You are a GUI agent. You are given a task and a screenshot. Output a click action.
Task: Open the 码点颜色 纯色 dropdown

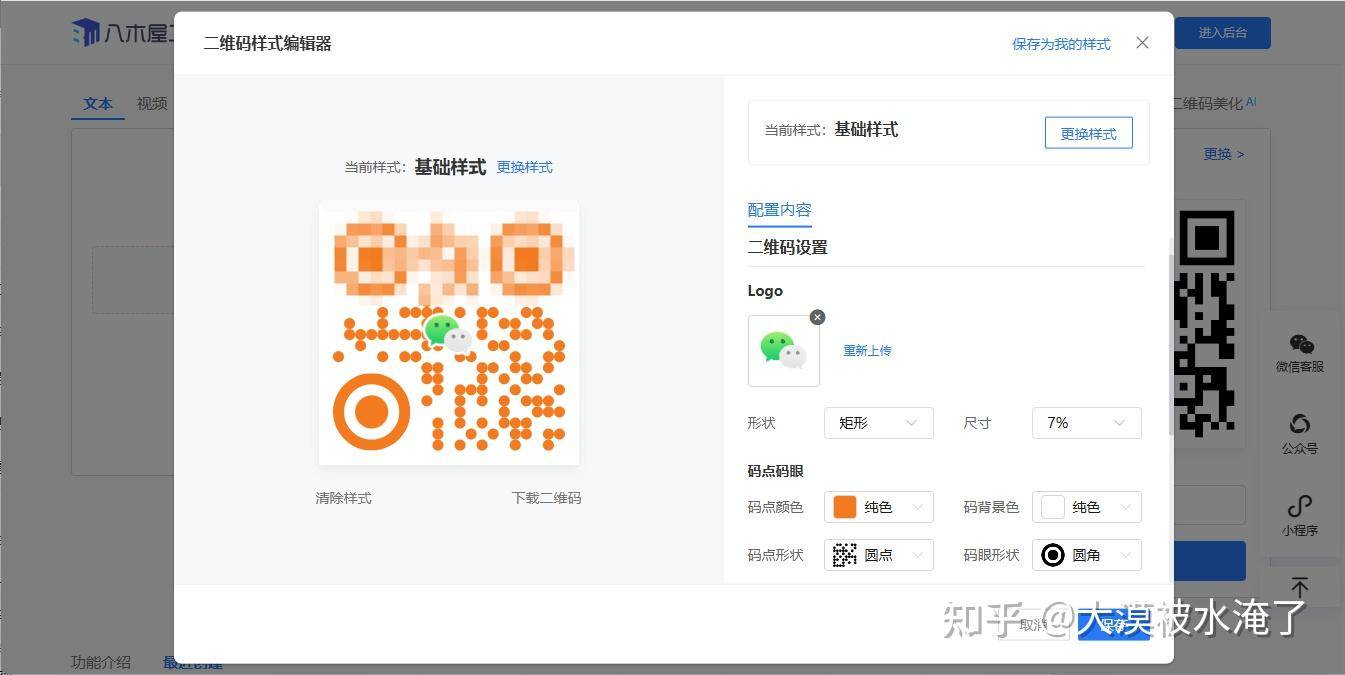click(879, 507)
